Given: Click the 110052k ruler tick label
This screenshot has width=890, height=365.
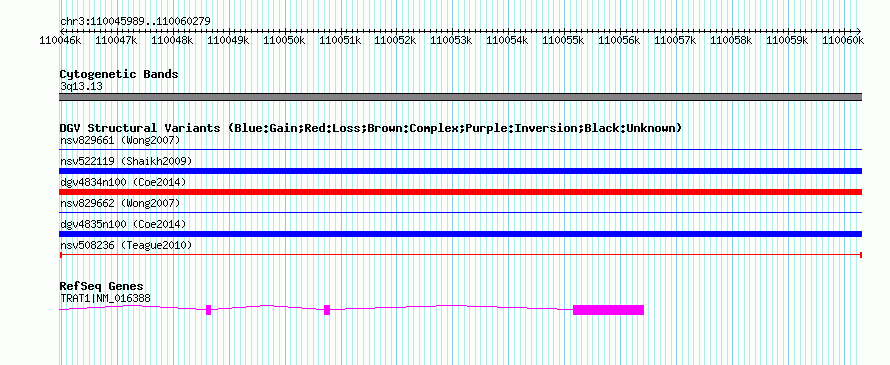Looking at the screenshot, I should pyautogui.click(x=396, y=40).
